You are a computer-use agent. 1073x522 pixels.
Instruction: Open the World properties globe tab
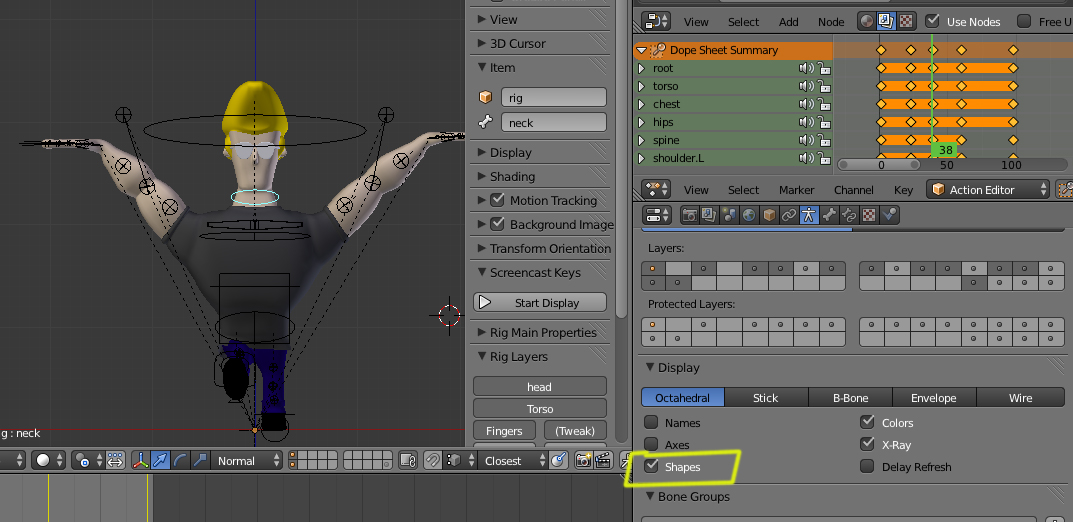pyautogui.click(x=749, y=215)
